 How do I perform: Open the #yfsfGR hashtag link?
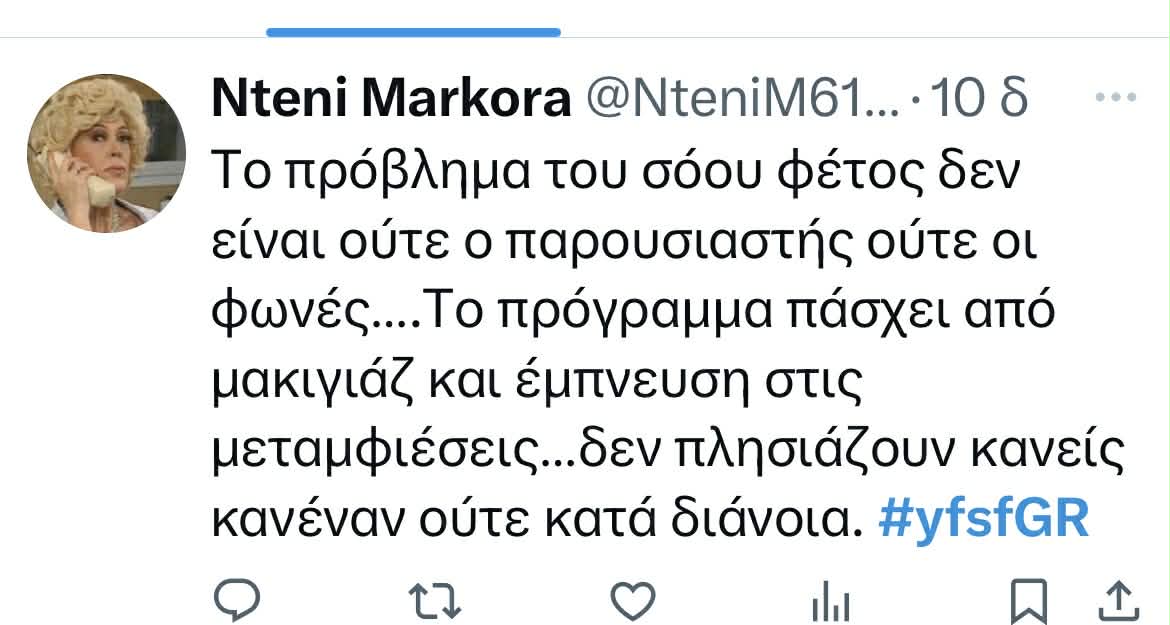984,520
